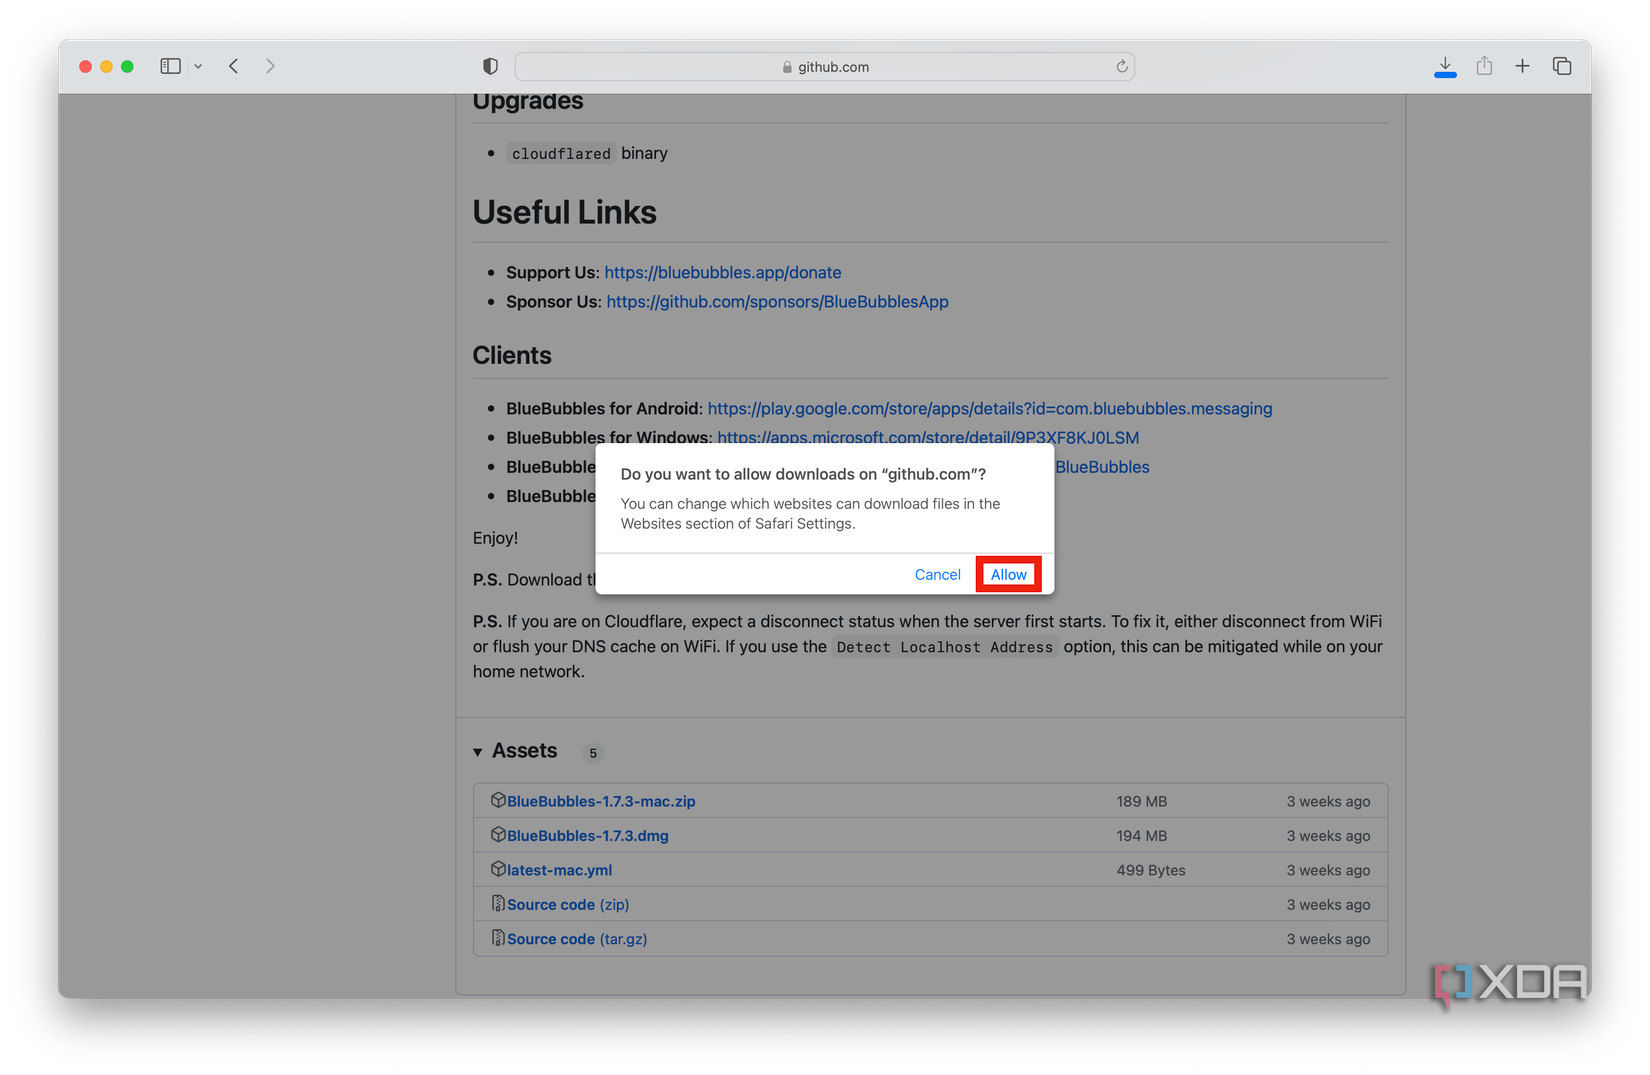Click the 'Enjoy!' text
The height and width of the screenshot is (1075, 1650).
tap(495, 538)
